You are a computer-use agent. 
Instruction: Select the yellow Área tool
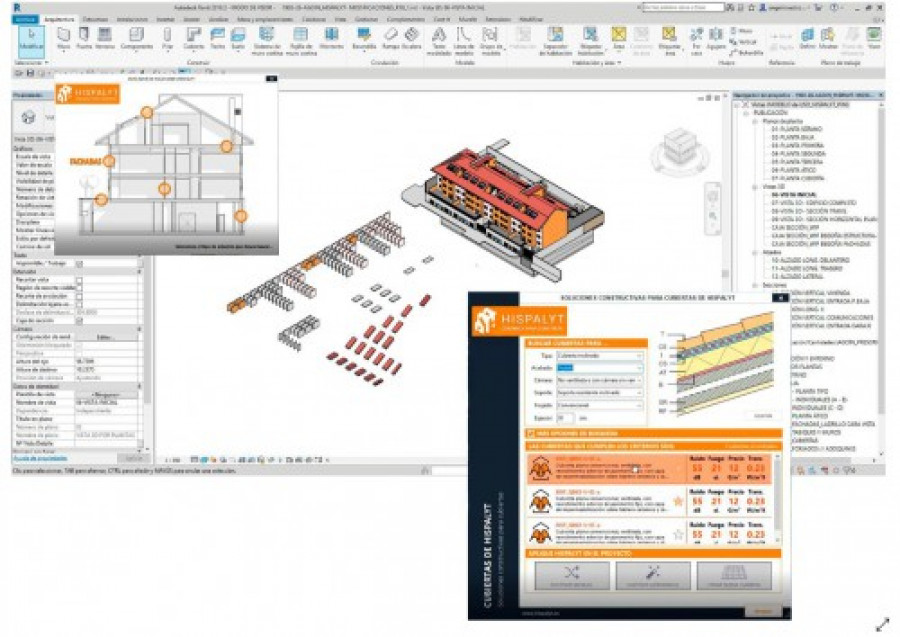(x=618, y=39)
